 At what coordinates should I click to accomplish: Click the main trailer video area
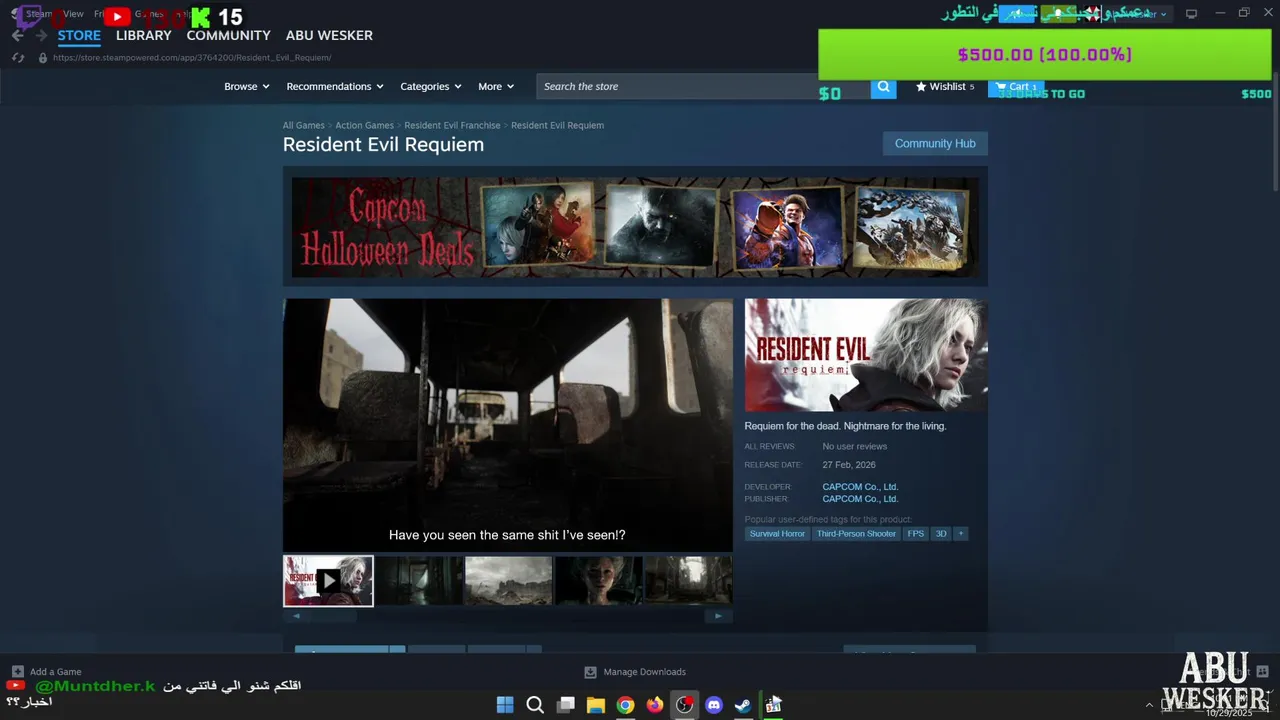(508, 425)
